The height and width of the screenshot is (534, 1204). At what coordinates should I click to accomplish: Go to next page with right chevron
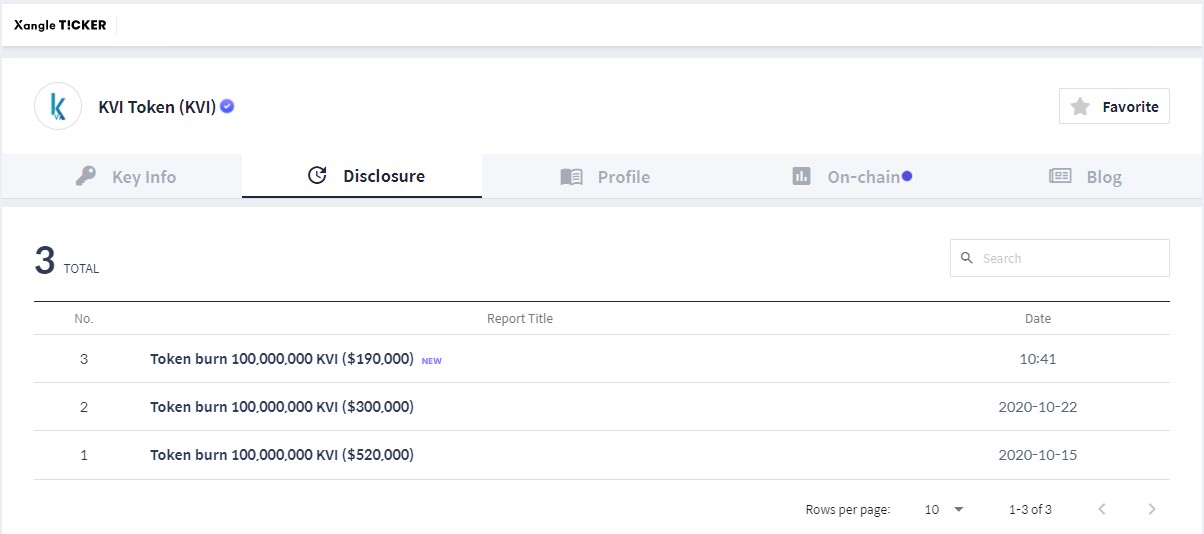(1152, 509)
